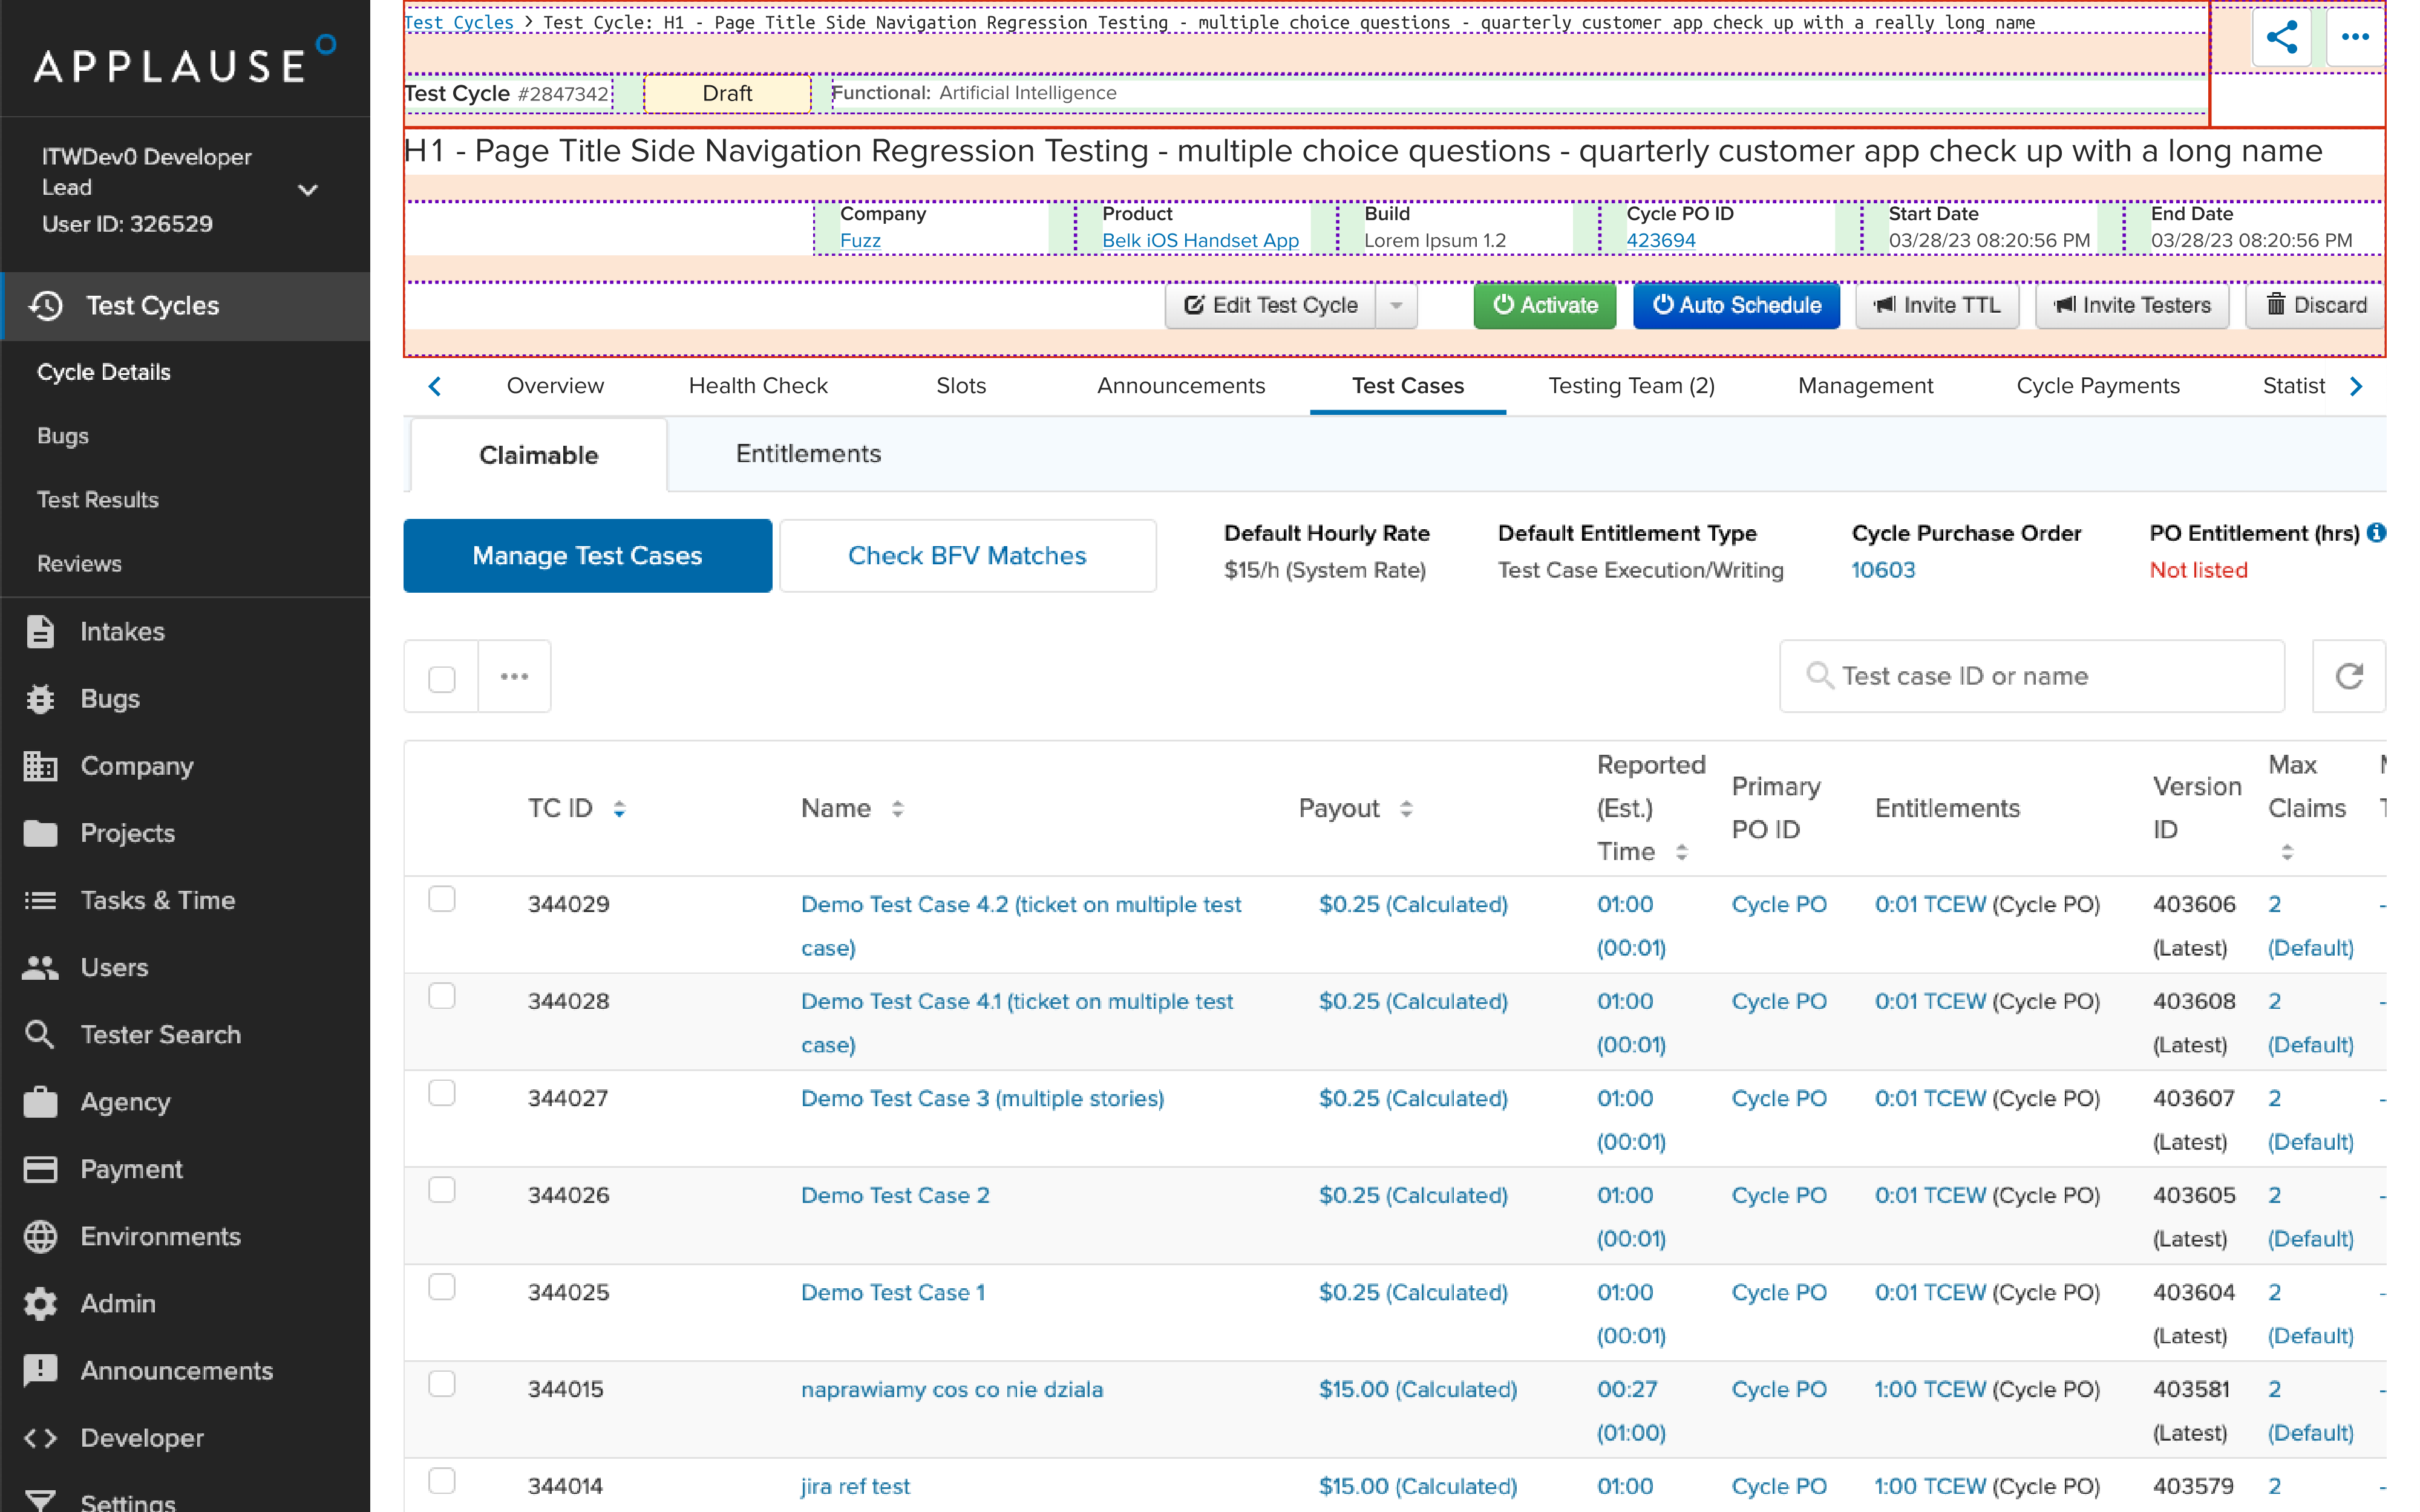The image size is (2420, 1512).
Task: Click the Invite TTL button
Action: click(1937, 305)
